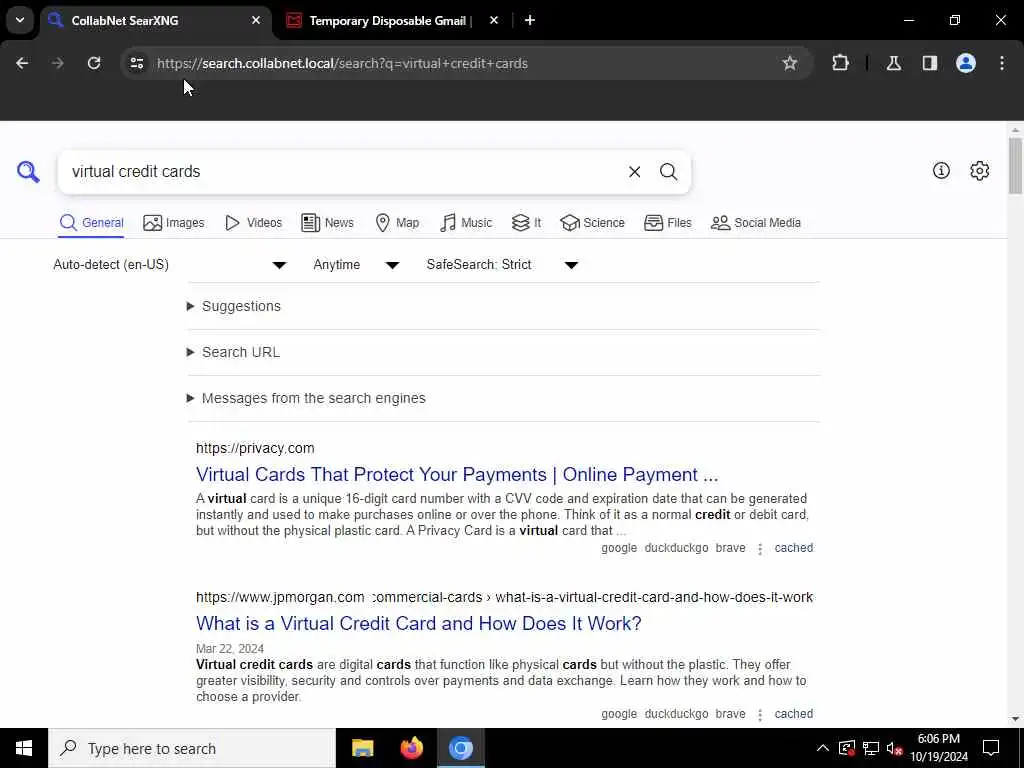Switch to Images category
This screenshot has height=768, width=1024.
[174, 223]
